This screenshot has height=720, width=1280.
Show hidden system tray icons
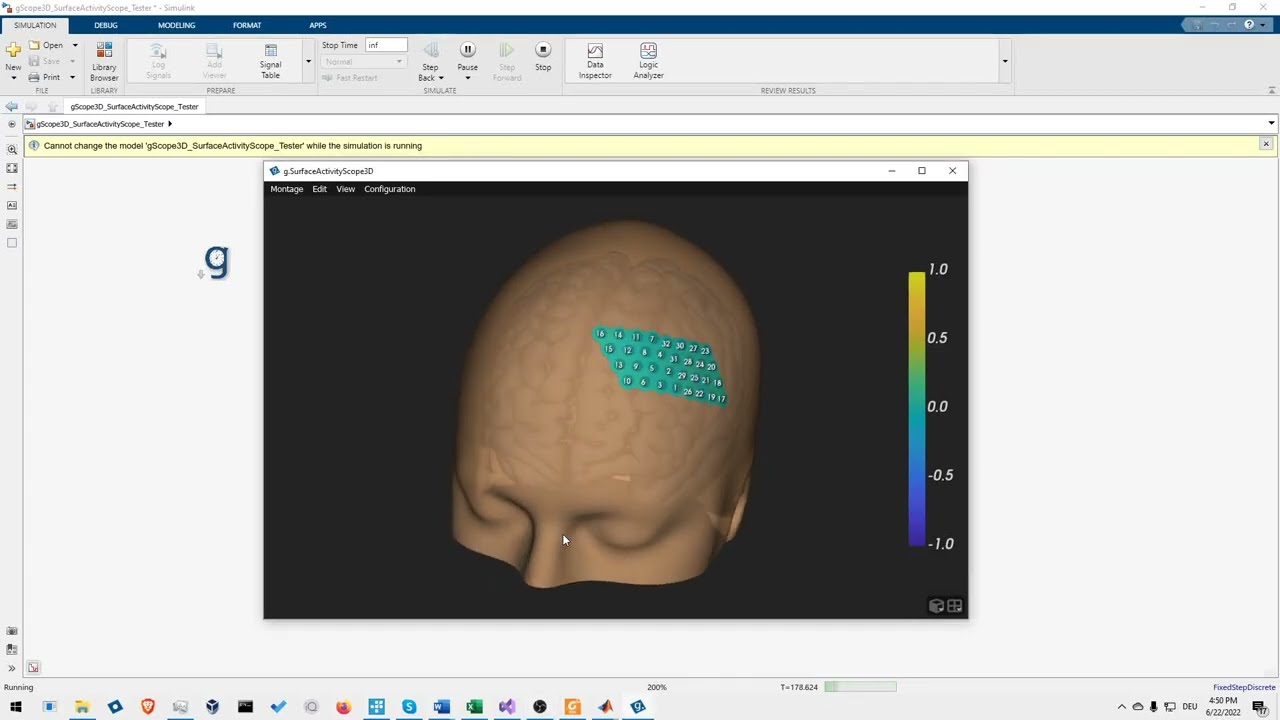point(1121,707)
